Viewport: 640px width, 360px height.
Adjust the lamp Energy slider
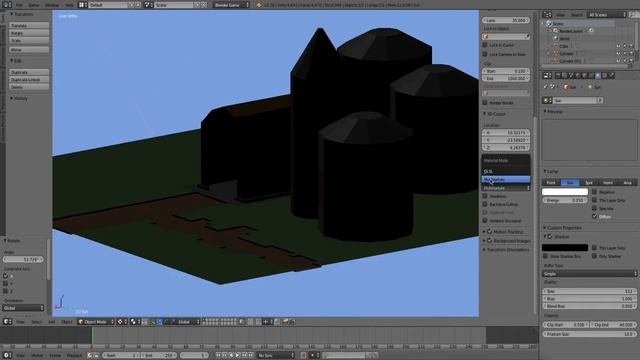[x=565, y=200]
